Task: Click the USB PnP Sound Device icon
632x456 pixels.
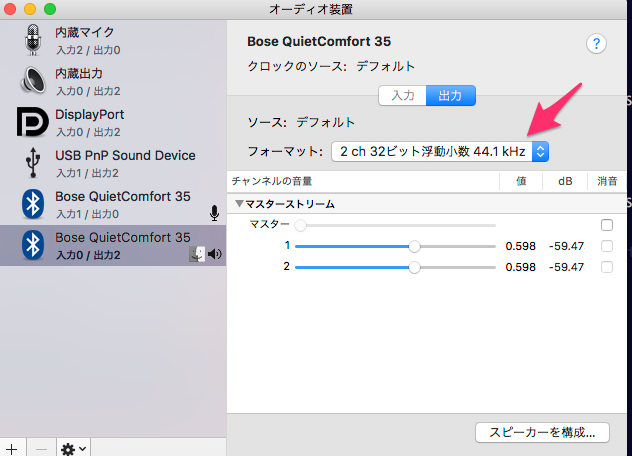Action: pos(33,162)
